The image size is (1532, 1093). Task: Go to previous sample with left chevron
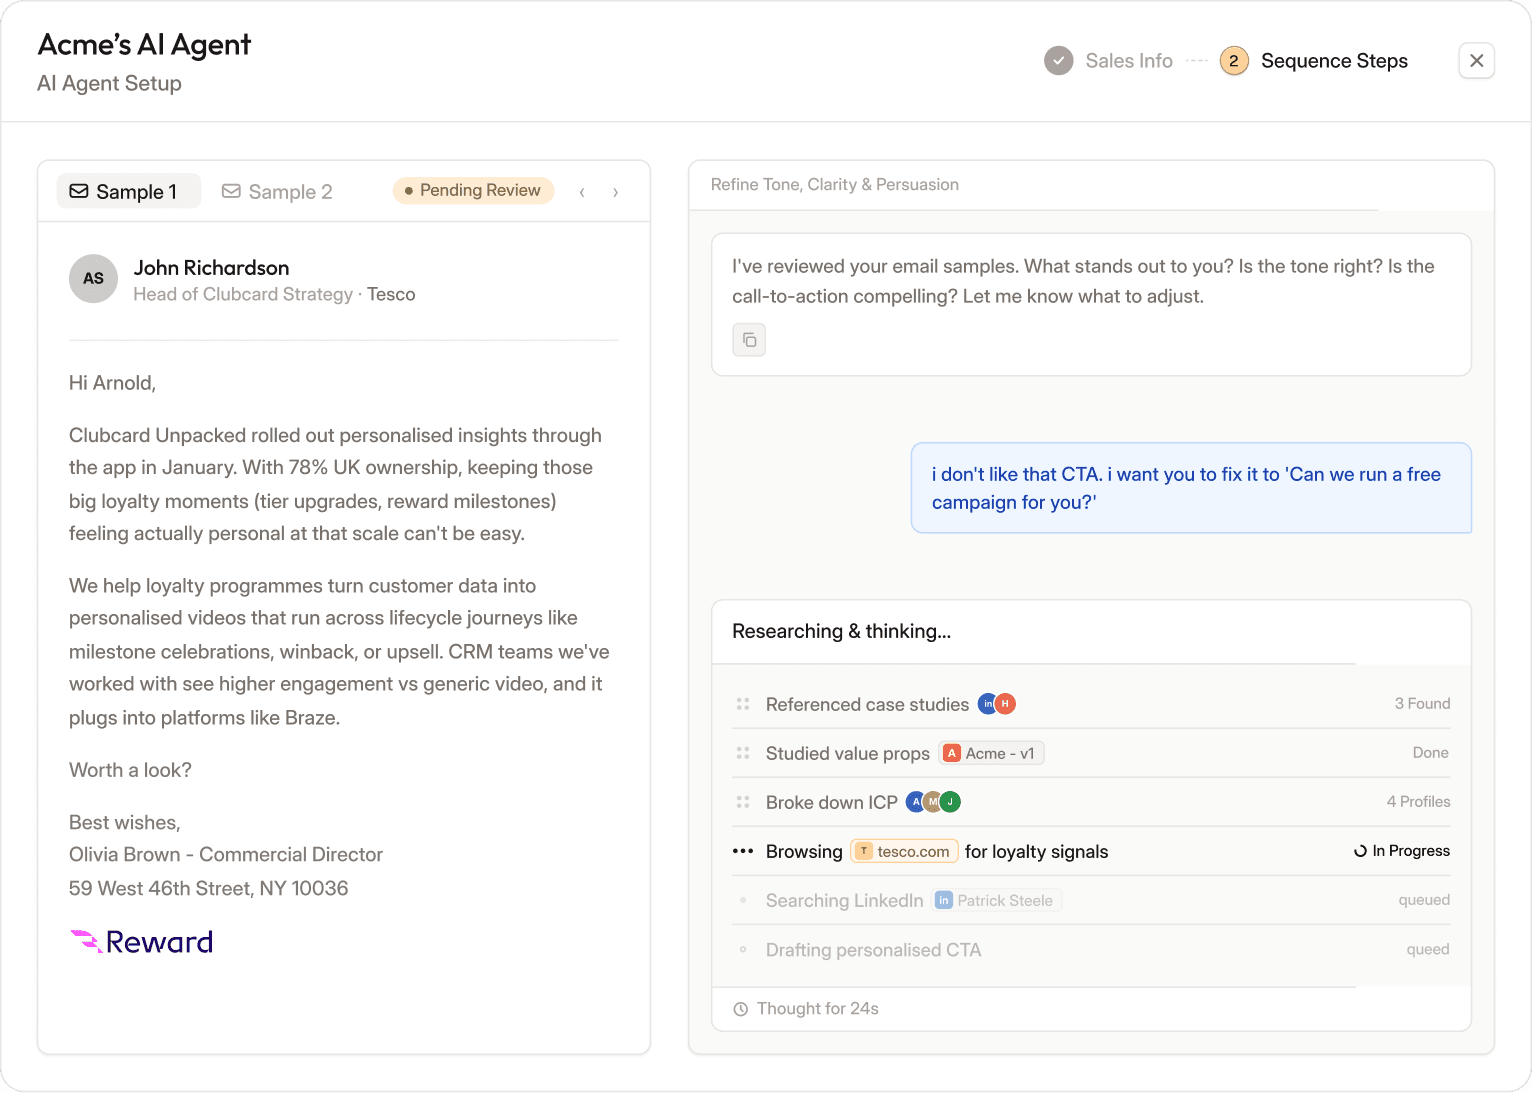(x=582, y=192)
